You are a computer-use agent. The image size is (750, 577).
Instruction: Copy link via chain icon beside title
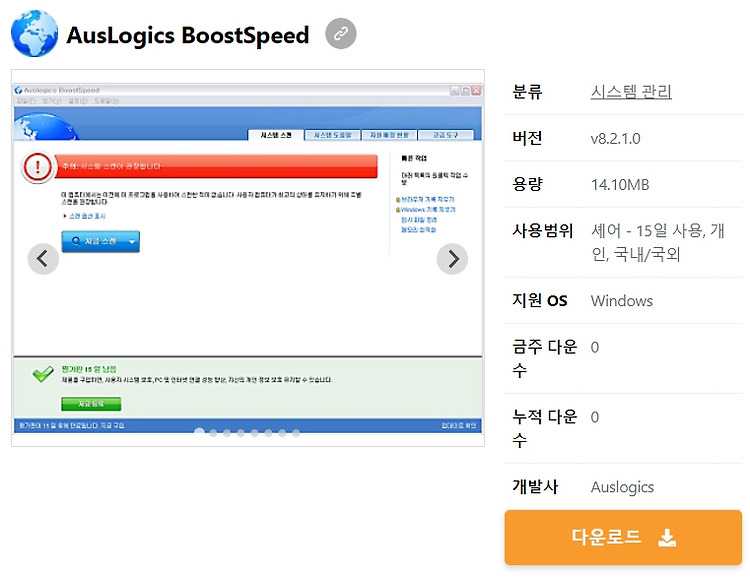click(x=341, y=33)
